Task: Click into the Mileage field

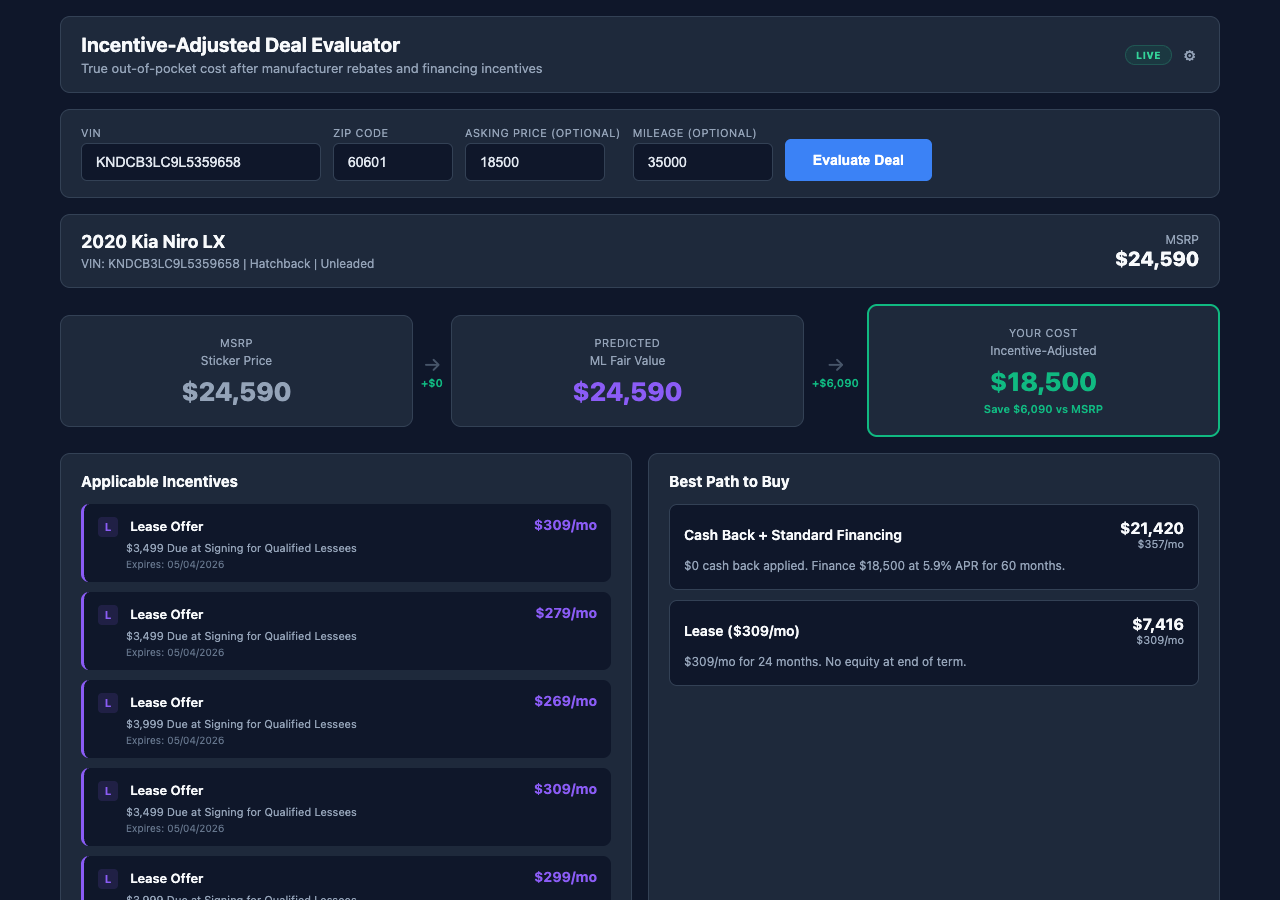Action: [x=703, y=162]
